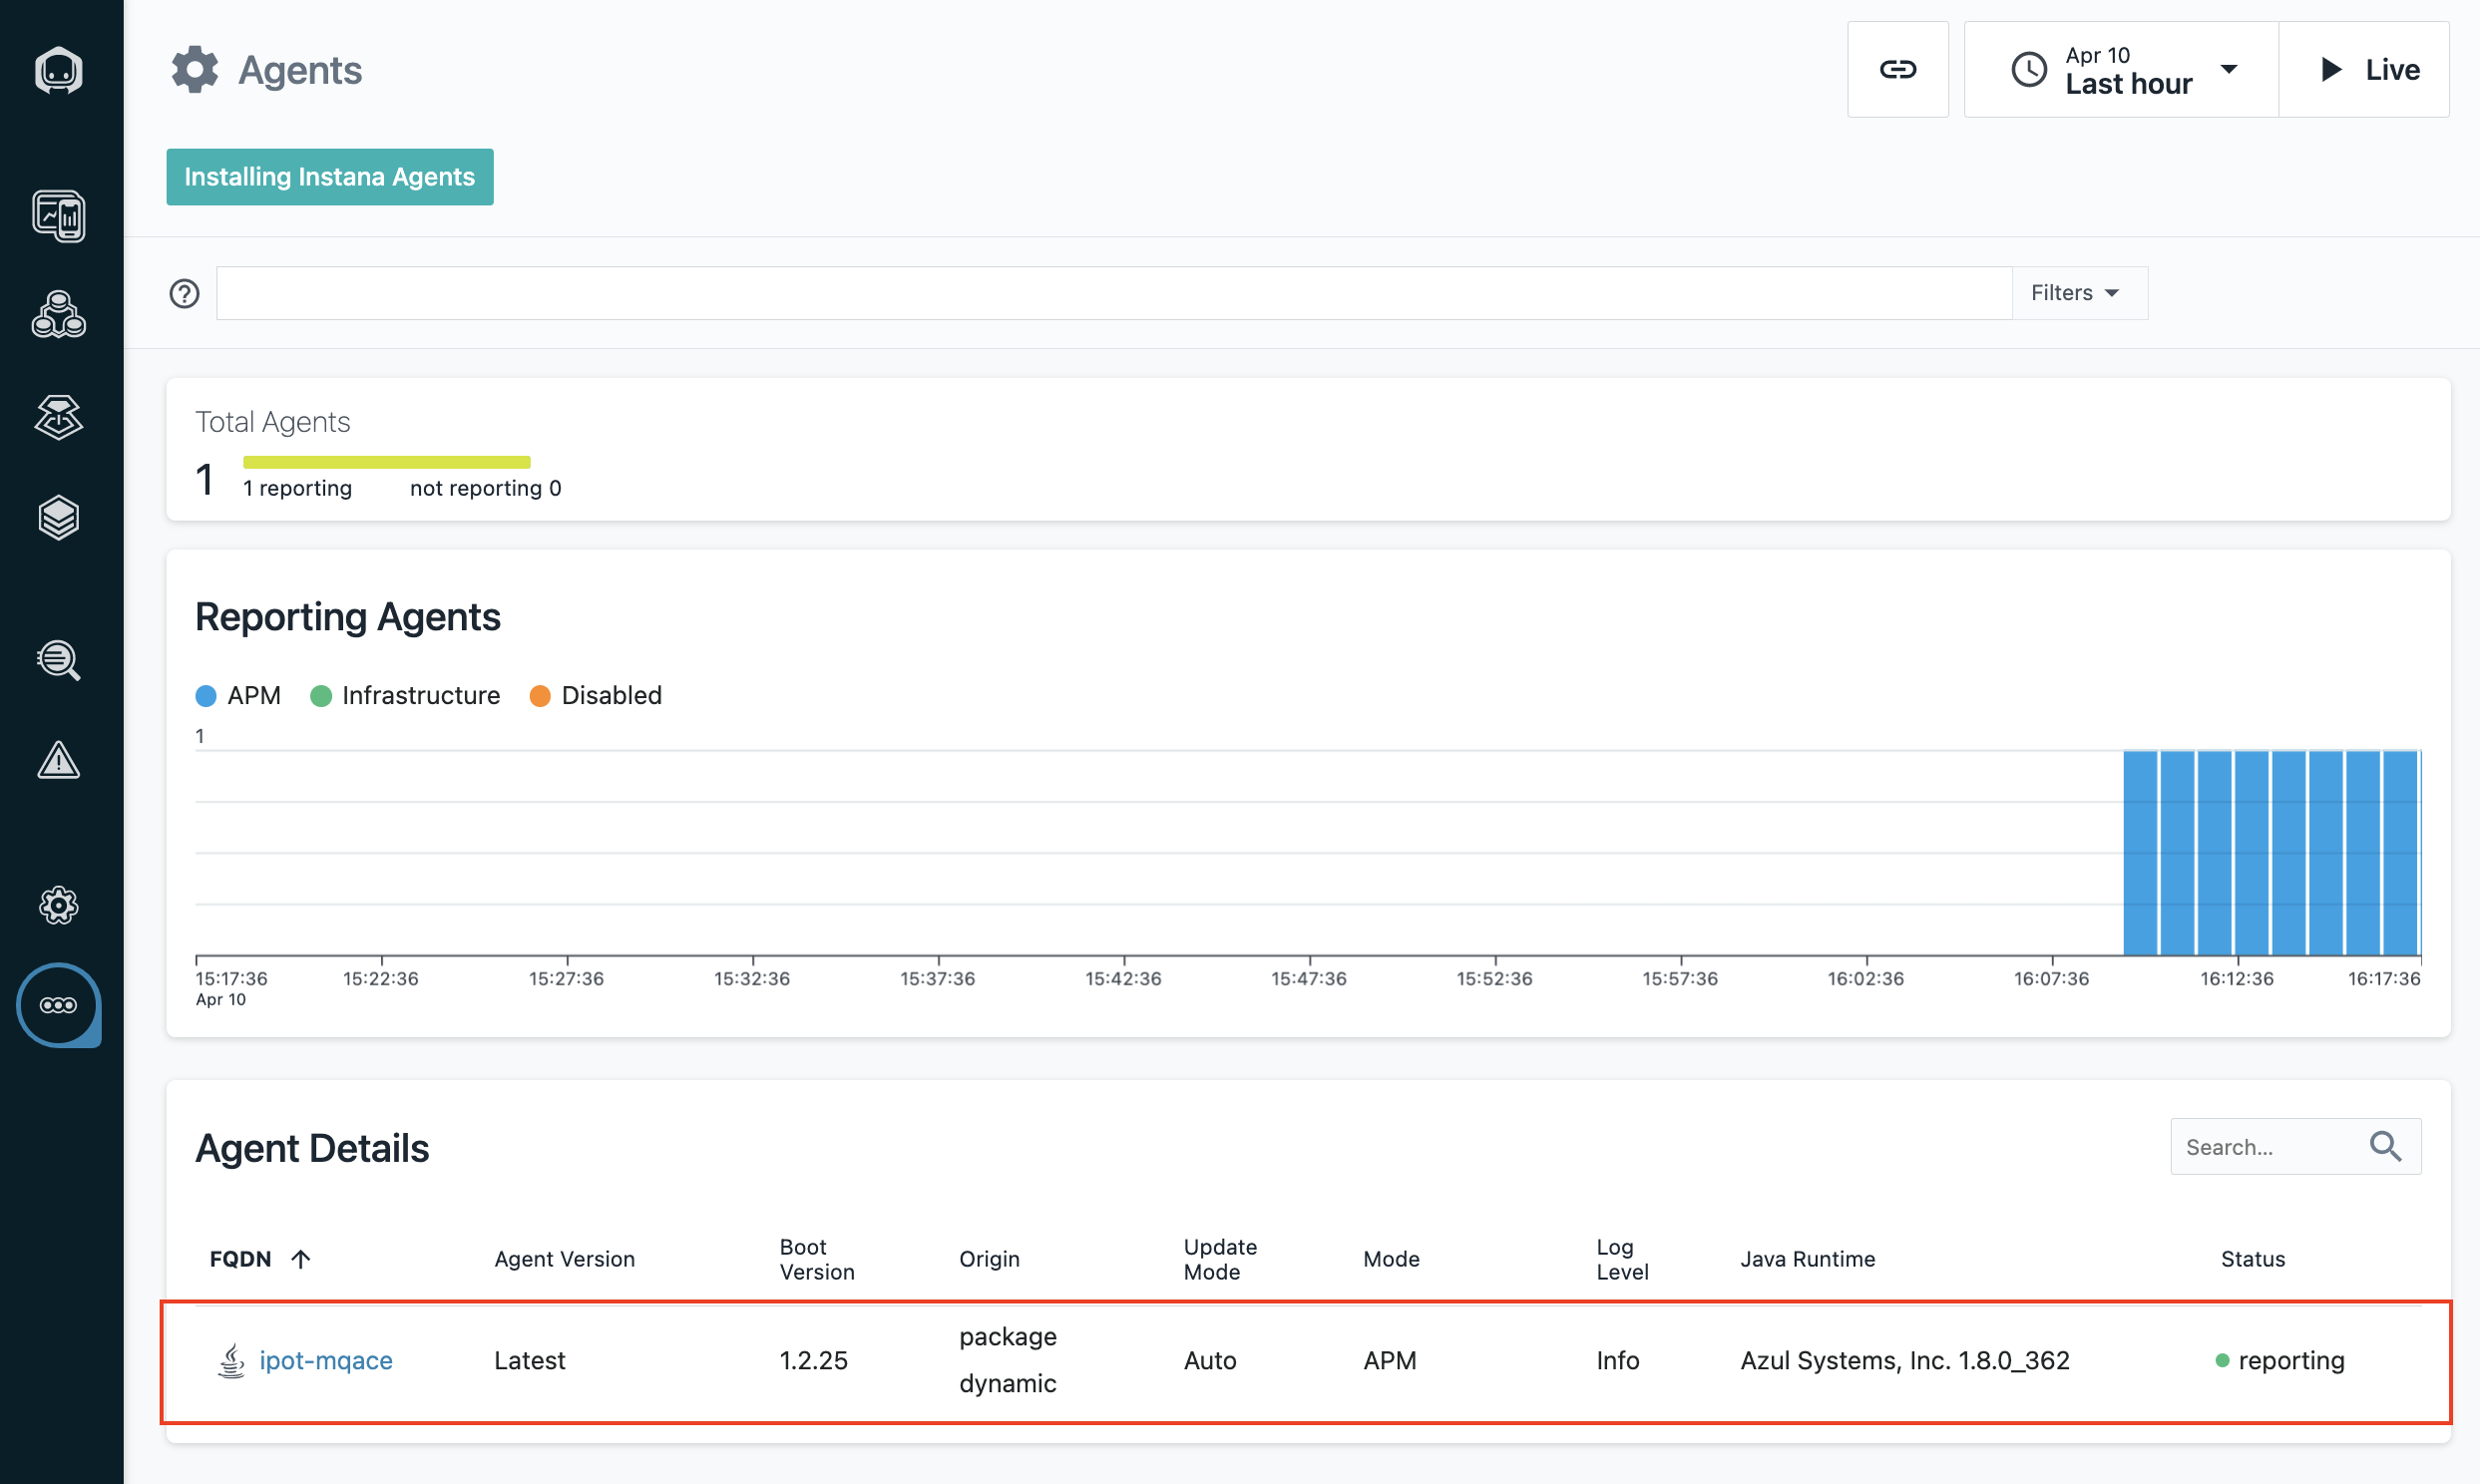The width and height of the screenshot is (2480, 1484).
Task: Sort by Java Runtime column header
Action: click(1807, 1259)
